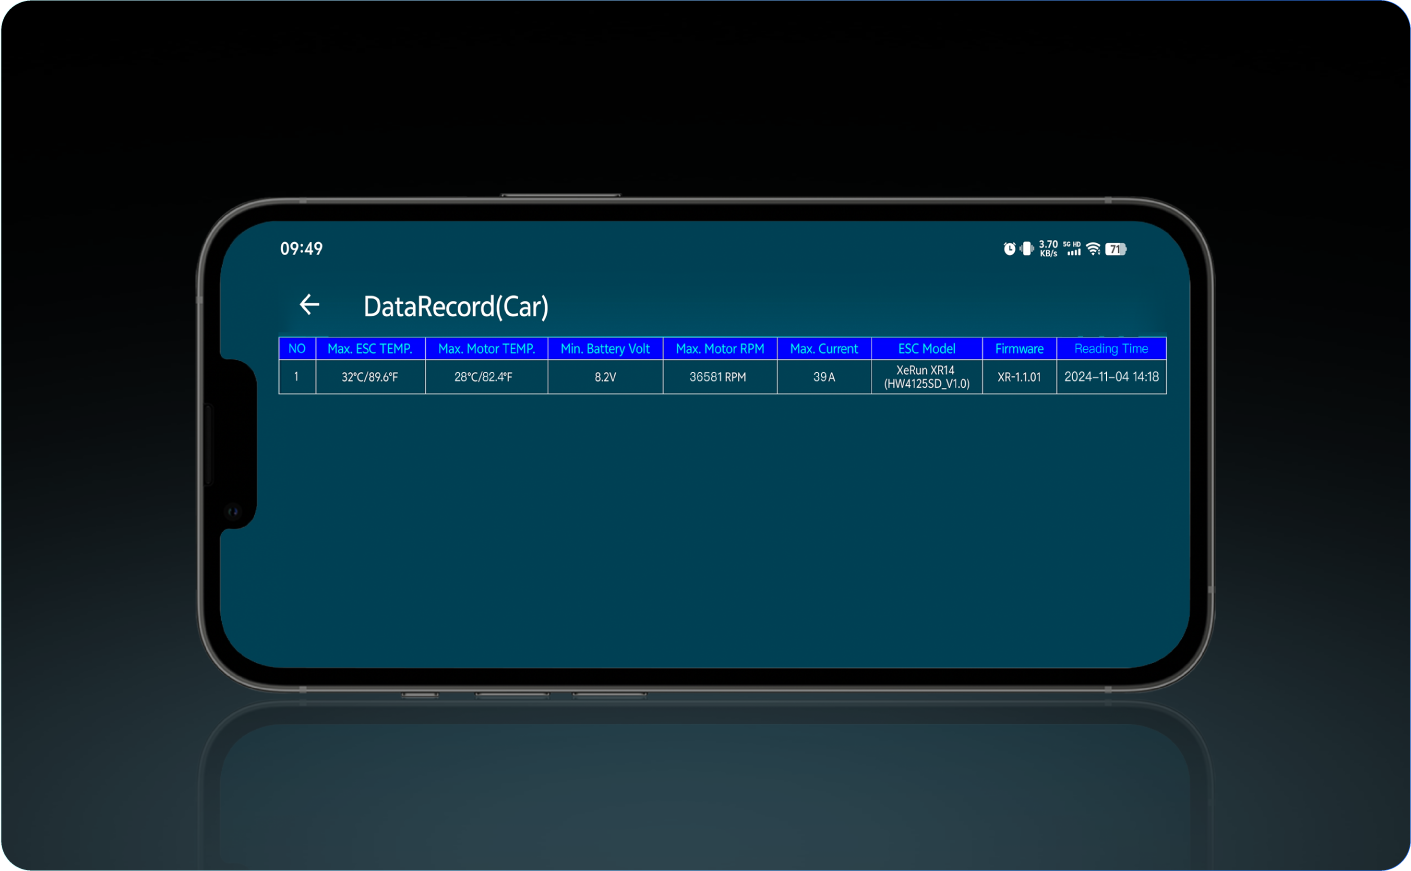Select the NO column header

(x=297, y=349)
